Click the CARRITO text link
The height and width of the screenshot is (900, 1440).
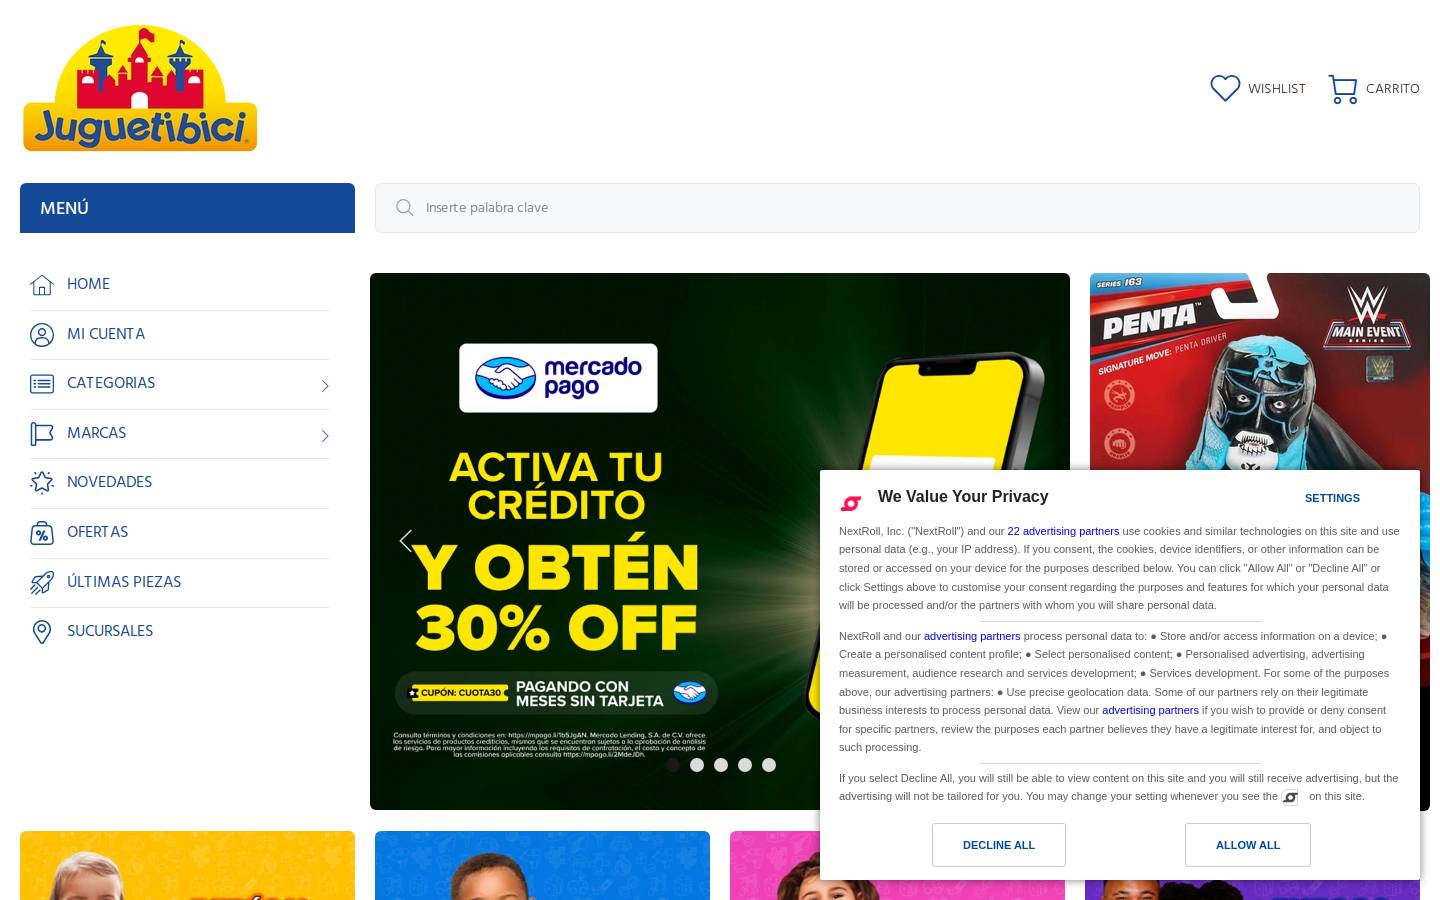[x=1393, y=89]
